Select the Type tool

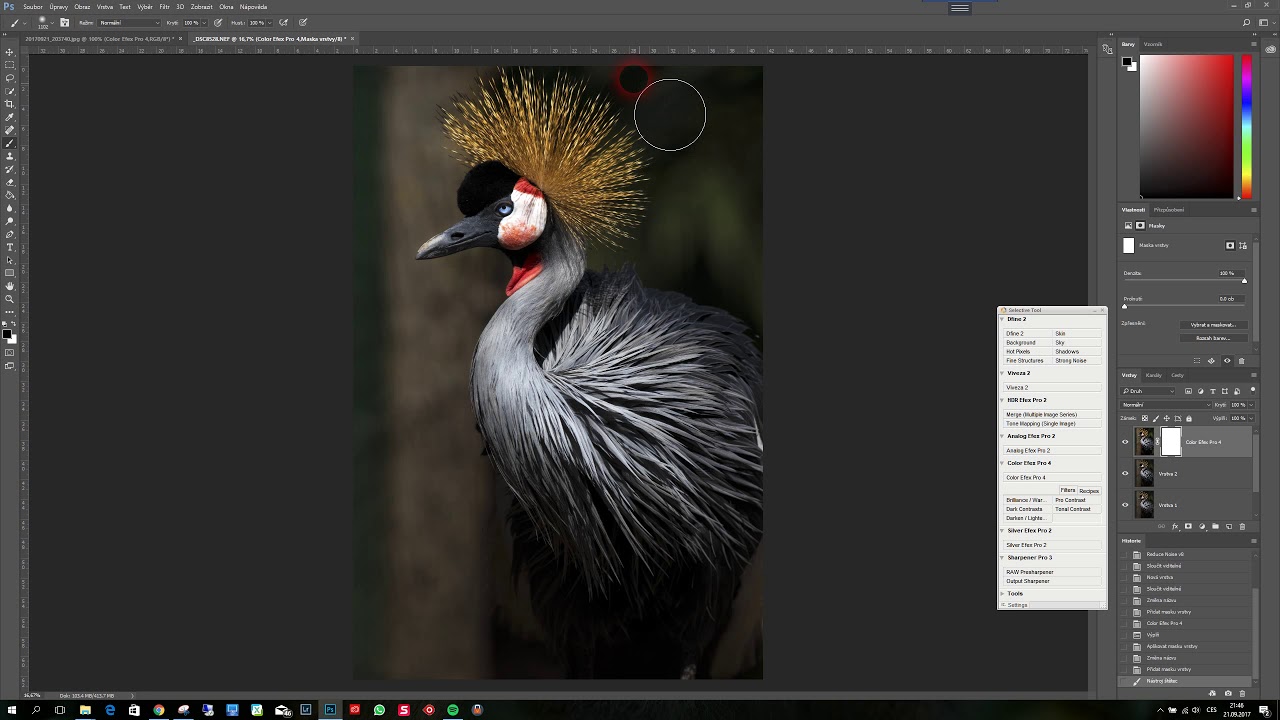[10, 247]
